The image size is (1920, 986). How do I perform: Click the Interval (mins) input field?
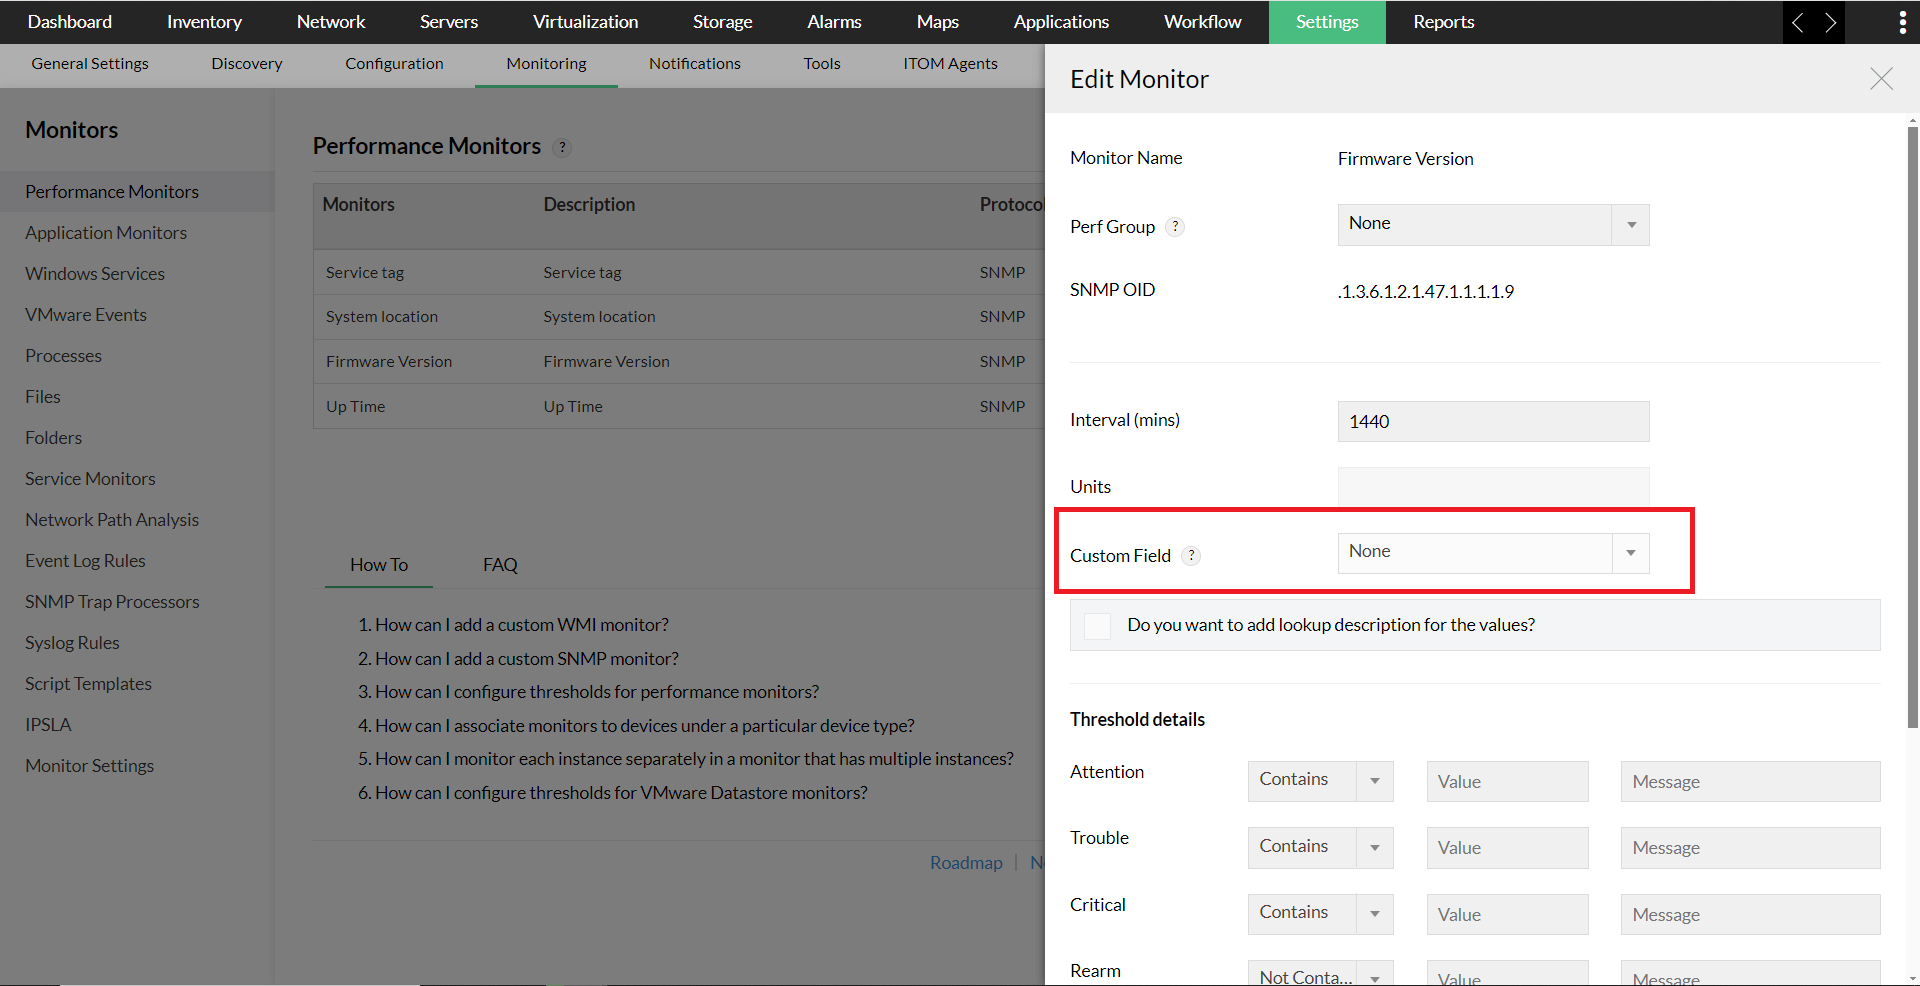pyautogui.click(x=1492, y=421)
